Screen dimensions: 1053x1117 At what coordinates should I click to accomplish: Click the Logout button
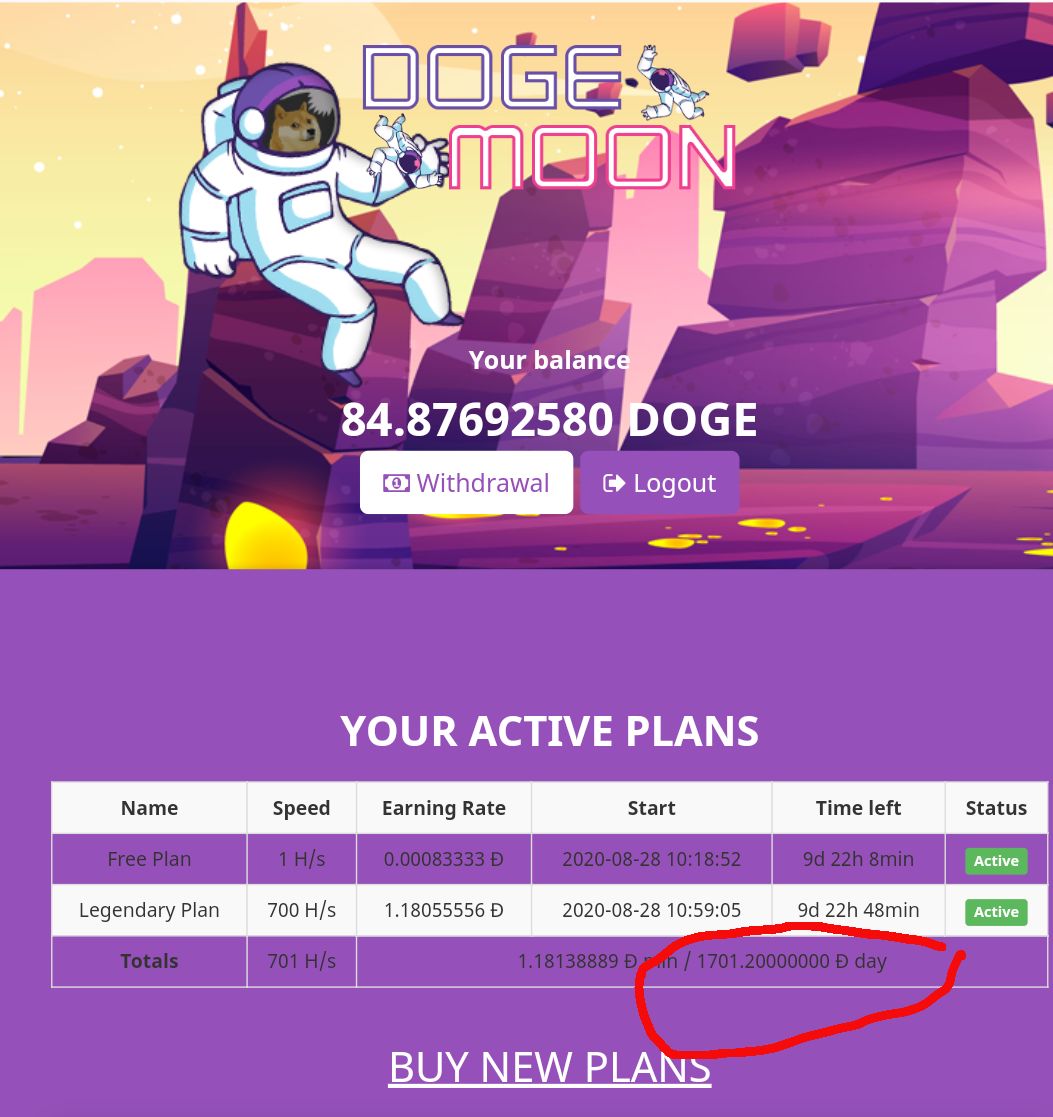pyautogui.click(x=659, y=482)
